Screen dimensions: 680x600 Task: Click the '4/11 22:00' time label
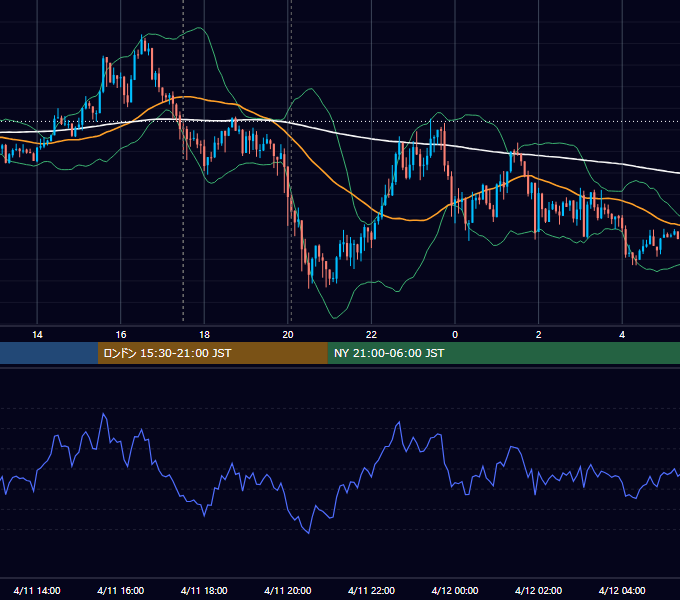coord(371,590)
